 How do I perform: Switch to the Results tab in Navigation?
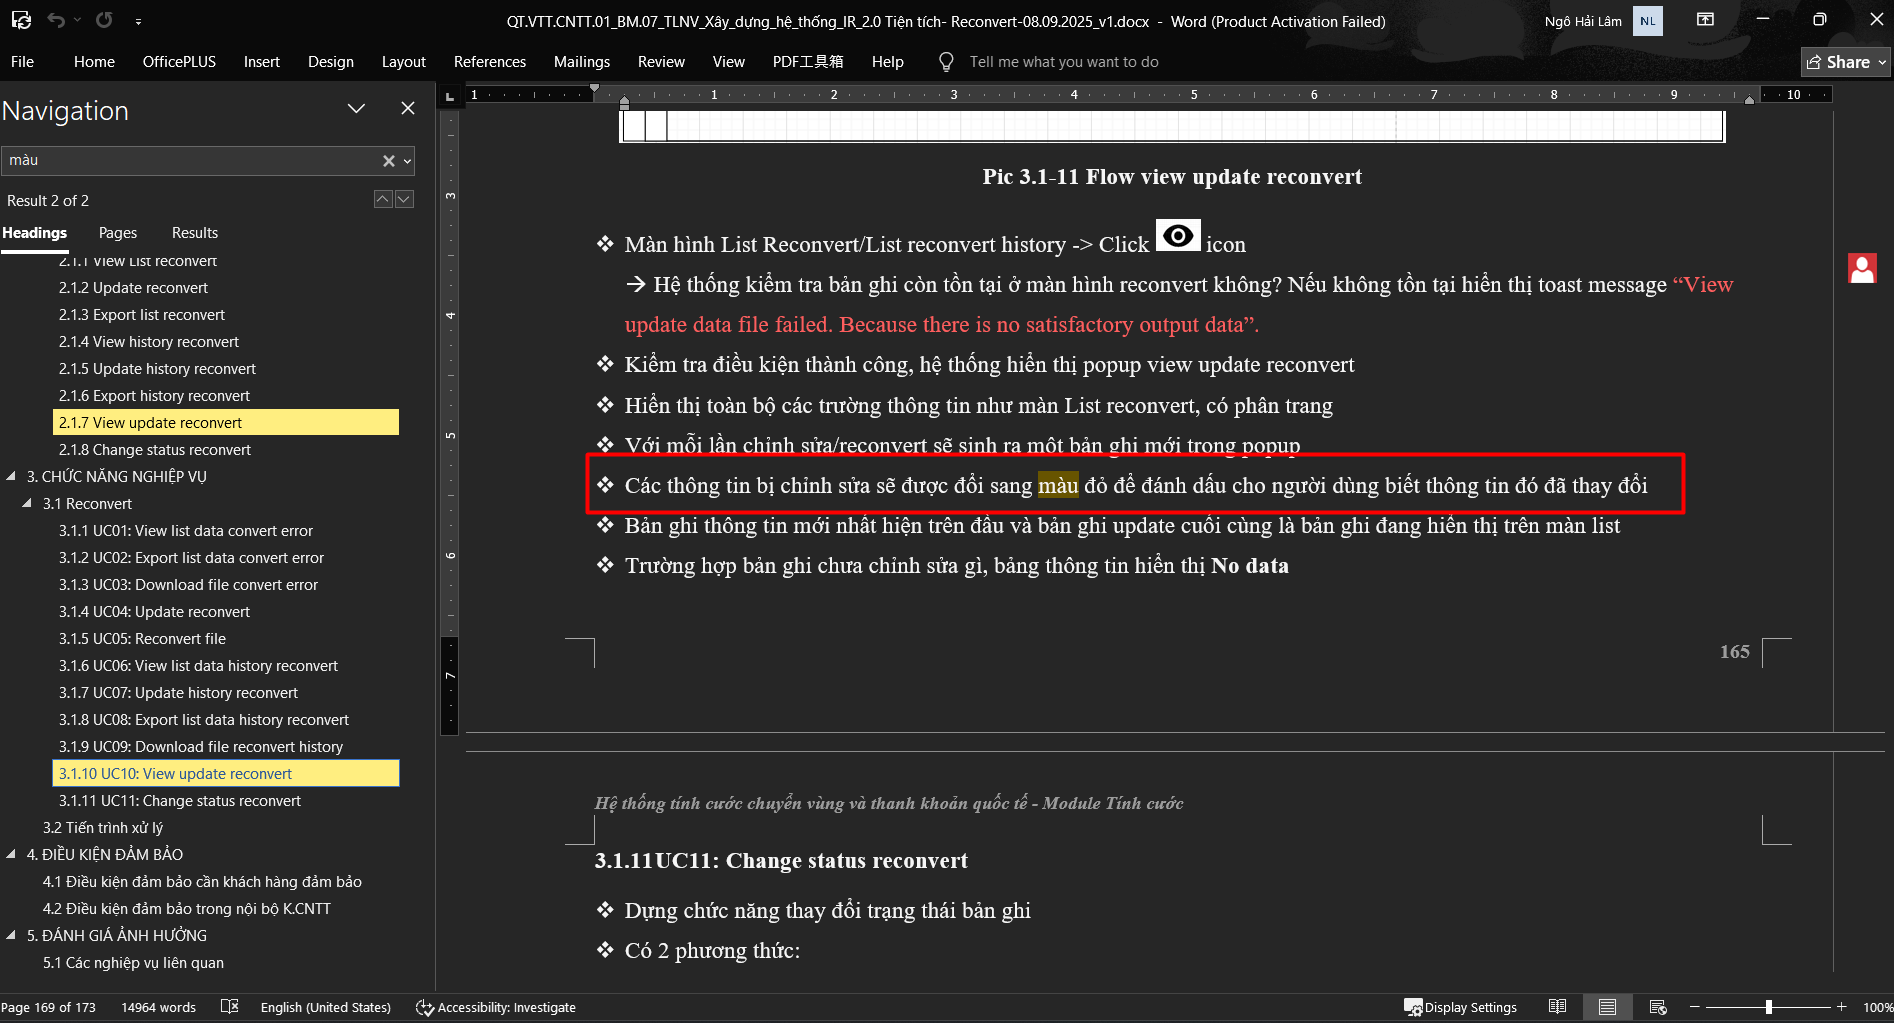[x=194, y=233]
